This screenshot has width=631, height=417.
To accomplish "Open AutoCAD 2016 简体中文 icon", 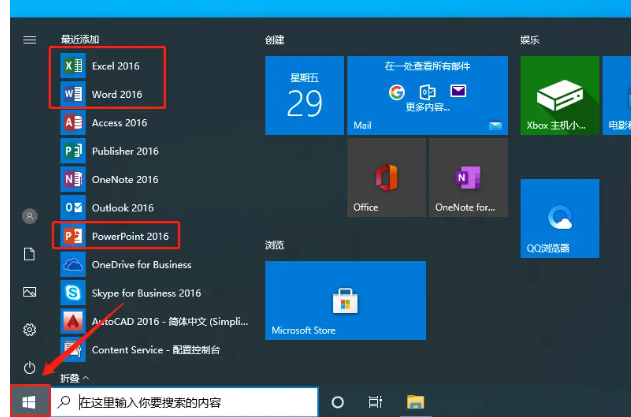I will pos(73,321).
